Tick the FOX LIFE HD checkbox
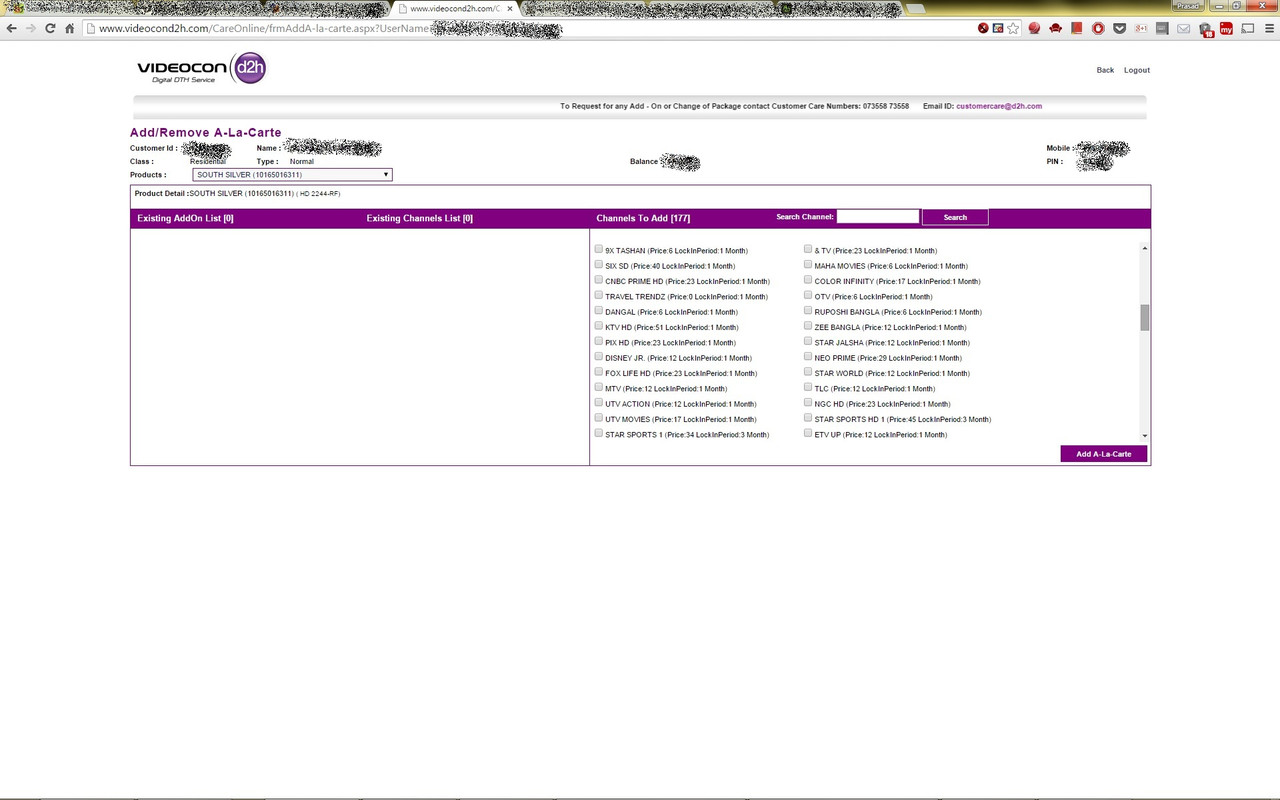1280x800 pixels. click(599, 372)
